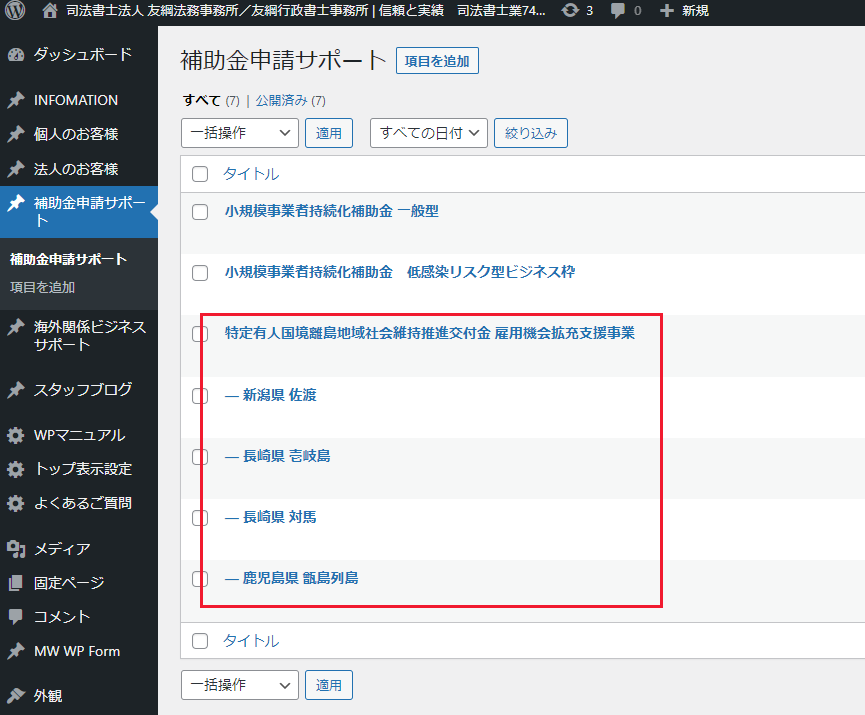Open the 特定有人国境離島地域社会維持推進交付金 post
865x715 pixels.
click(430, 333)
